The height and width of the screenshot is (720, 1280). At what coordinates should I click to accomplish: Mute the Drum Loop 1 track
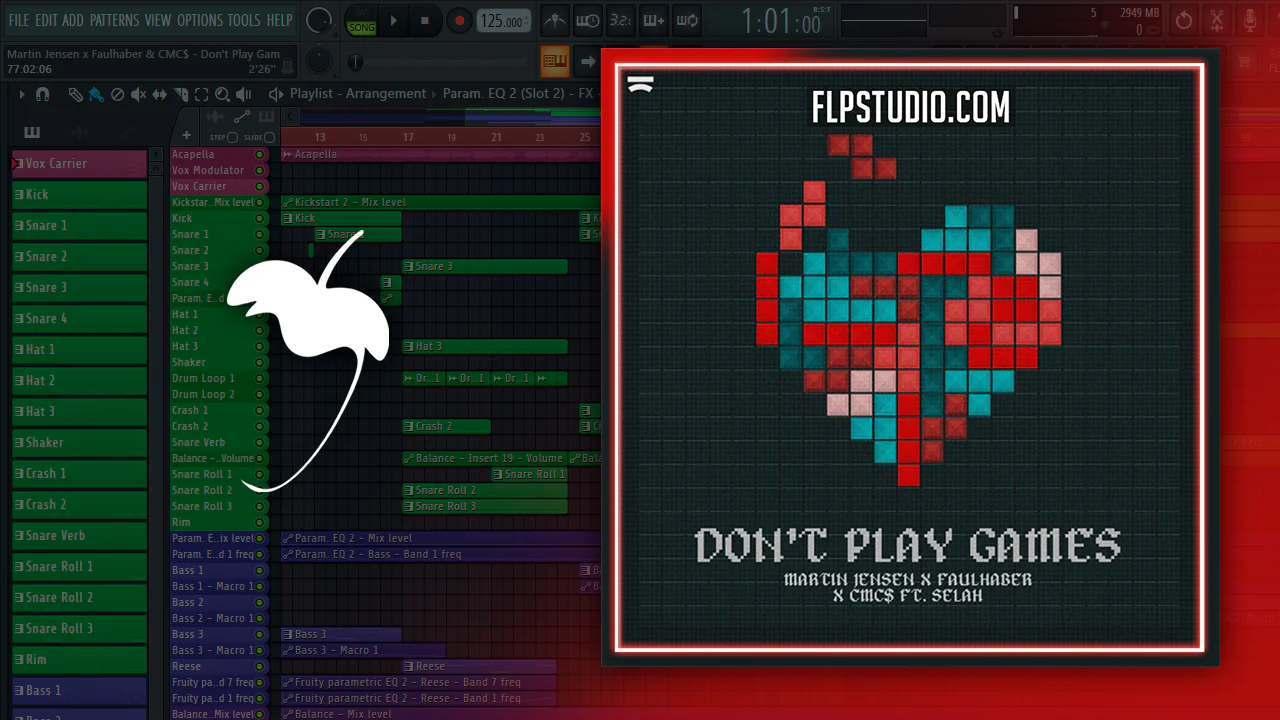(260, 378)
